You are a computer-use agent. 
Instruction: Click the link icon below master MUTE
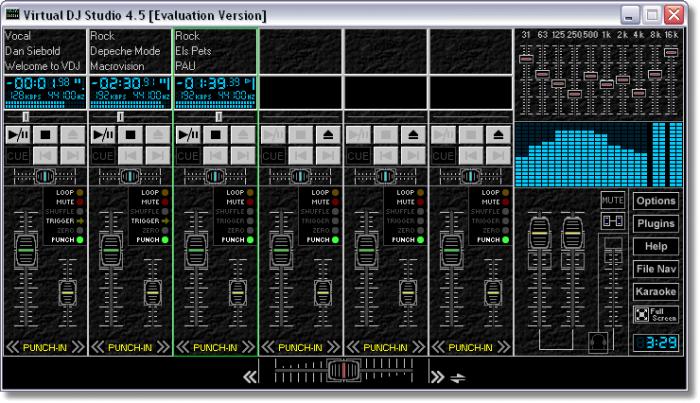coord(612,222)
